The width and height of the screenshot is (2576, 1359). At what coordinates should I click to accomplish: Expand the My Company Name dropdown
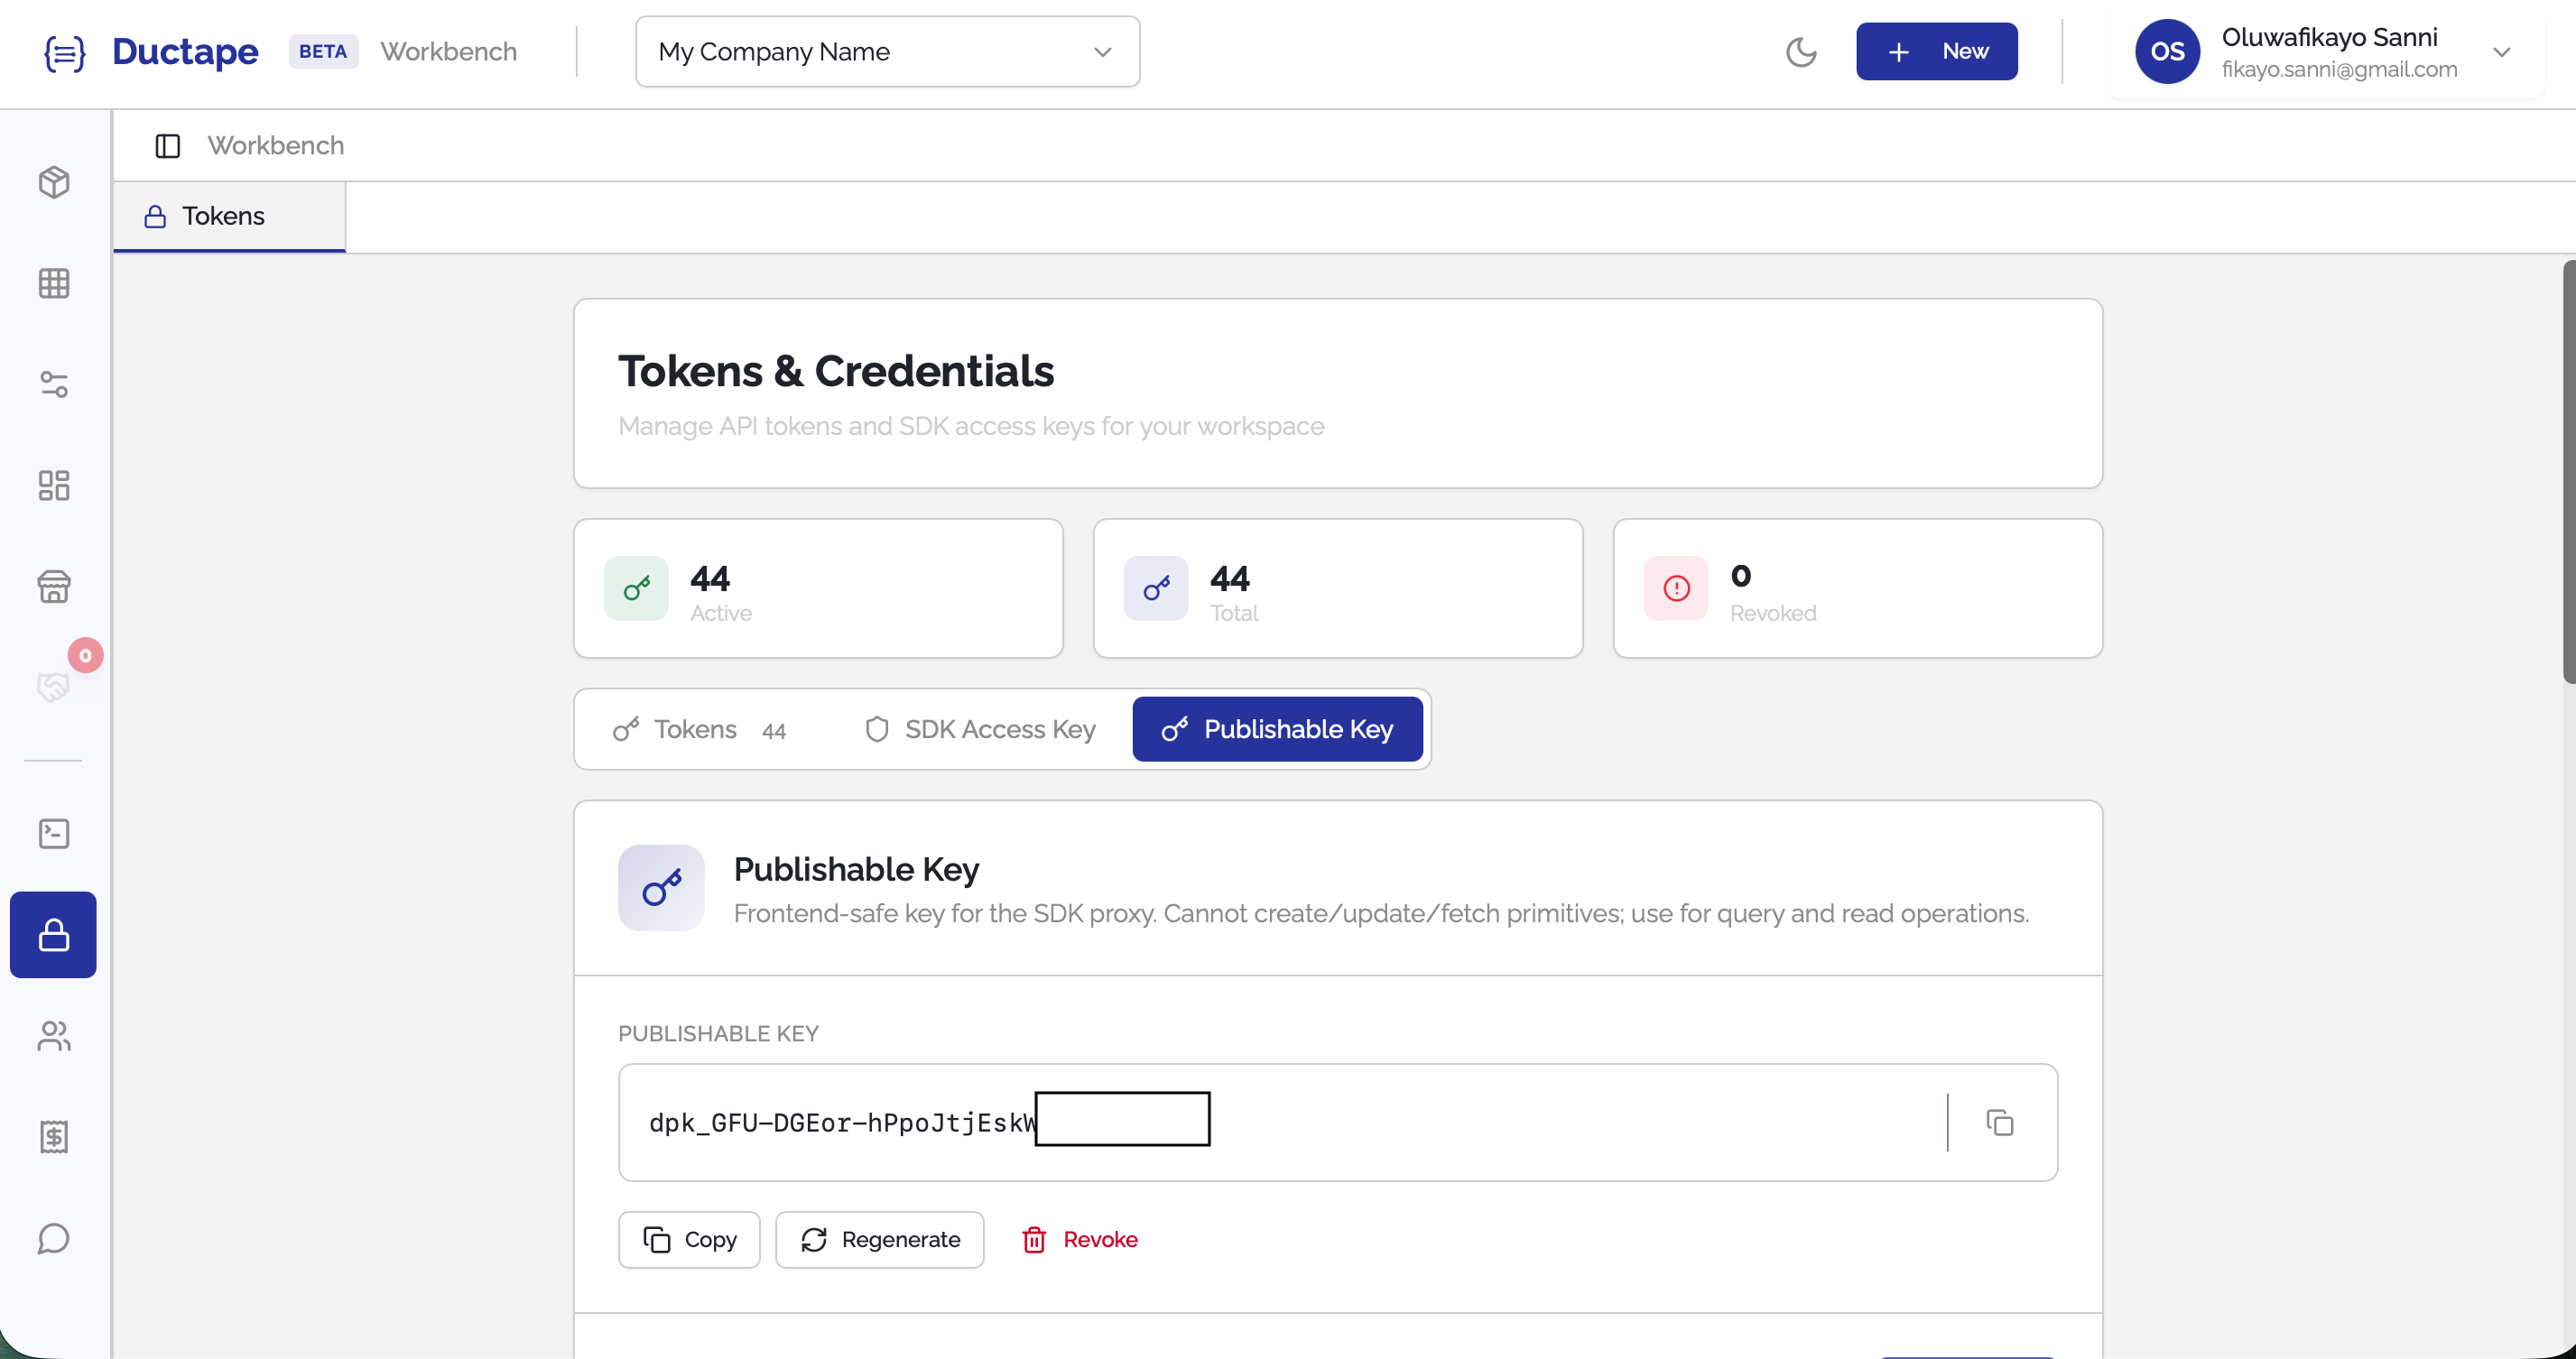point(887,52)
